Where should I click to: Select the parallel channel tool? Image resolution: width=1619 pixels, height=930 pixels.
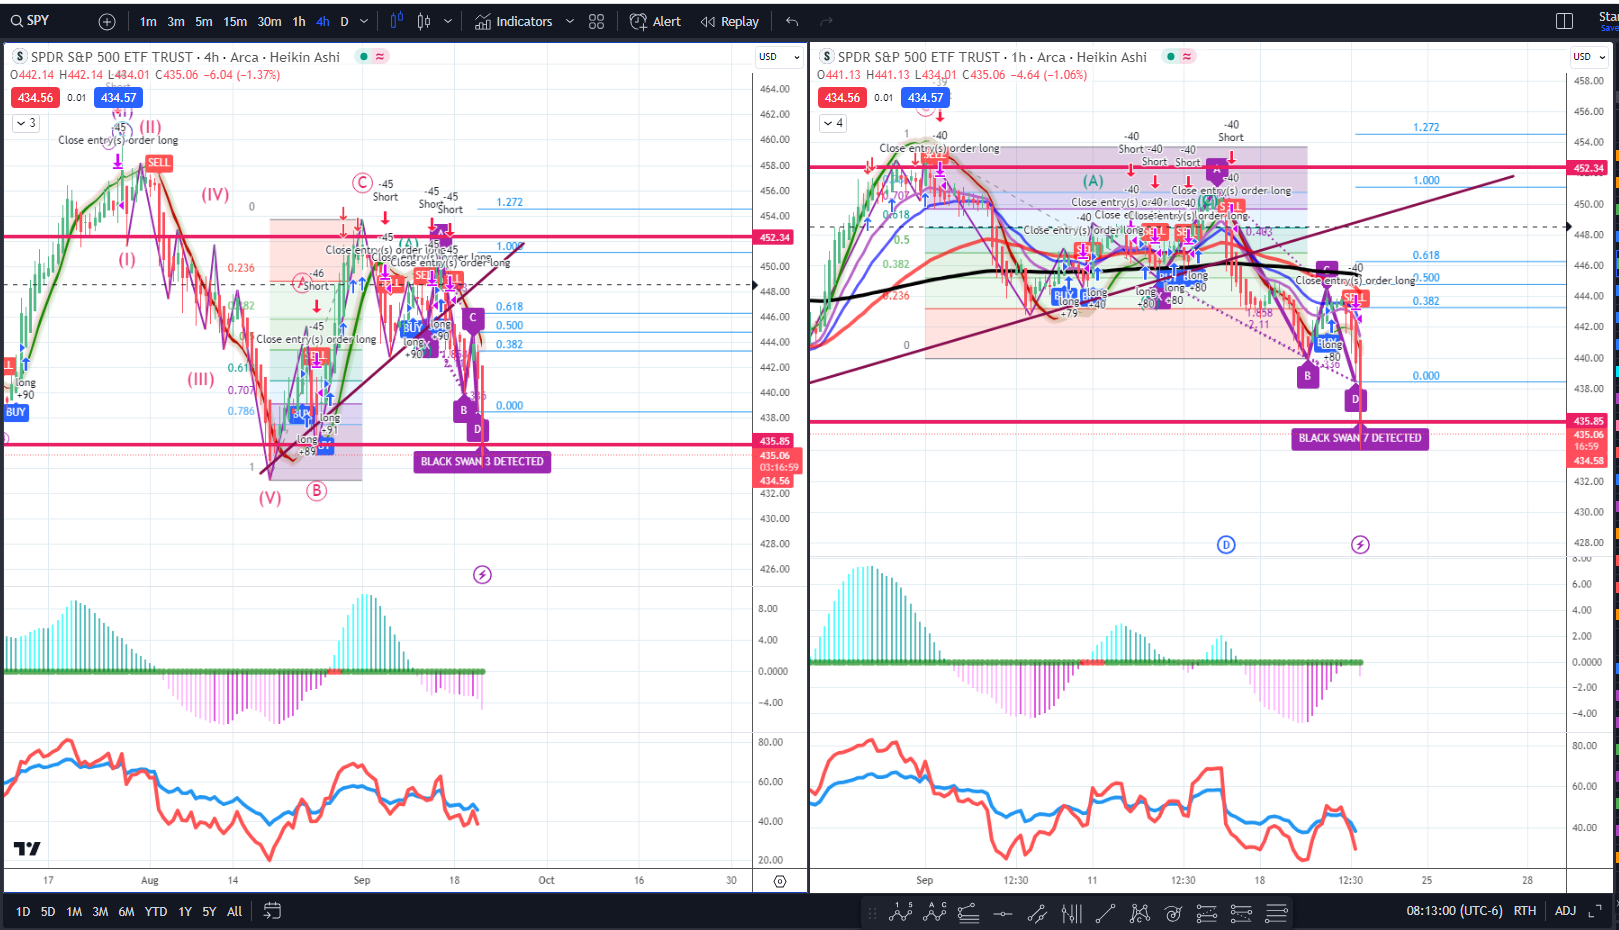click(x=1037, y=912)
